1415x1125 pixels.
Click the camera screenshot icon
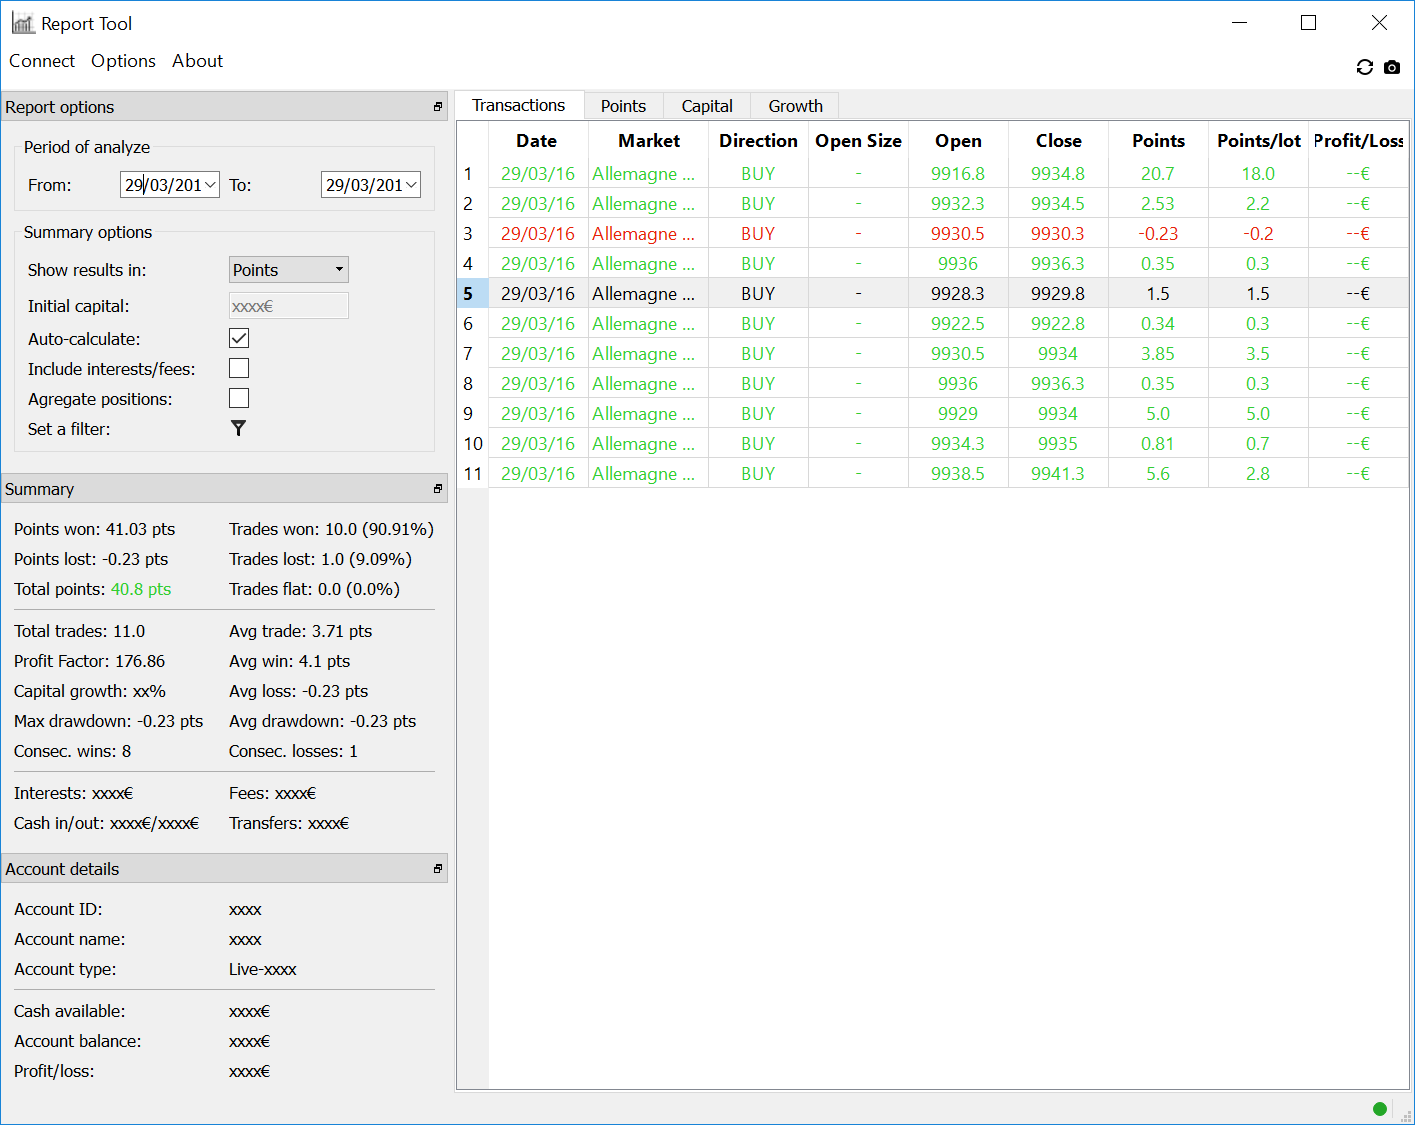pyautogui.click(x=1392, y=67)
